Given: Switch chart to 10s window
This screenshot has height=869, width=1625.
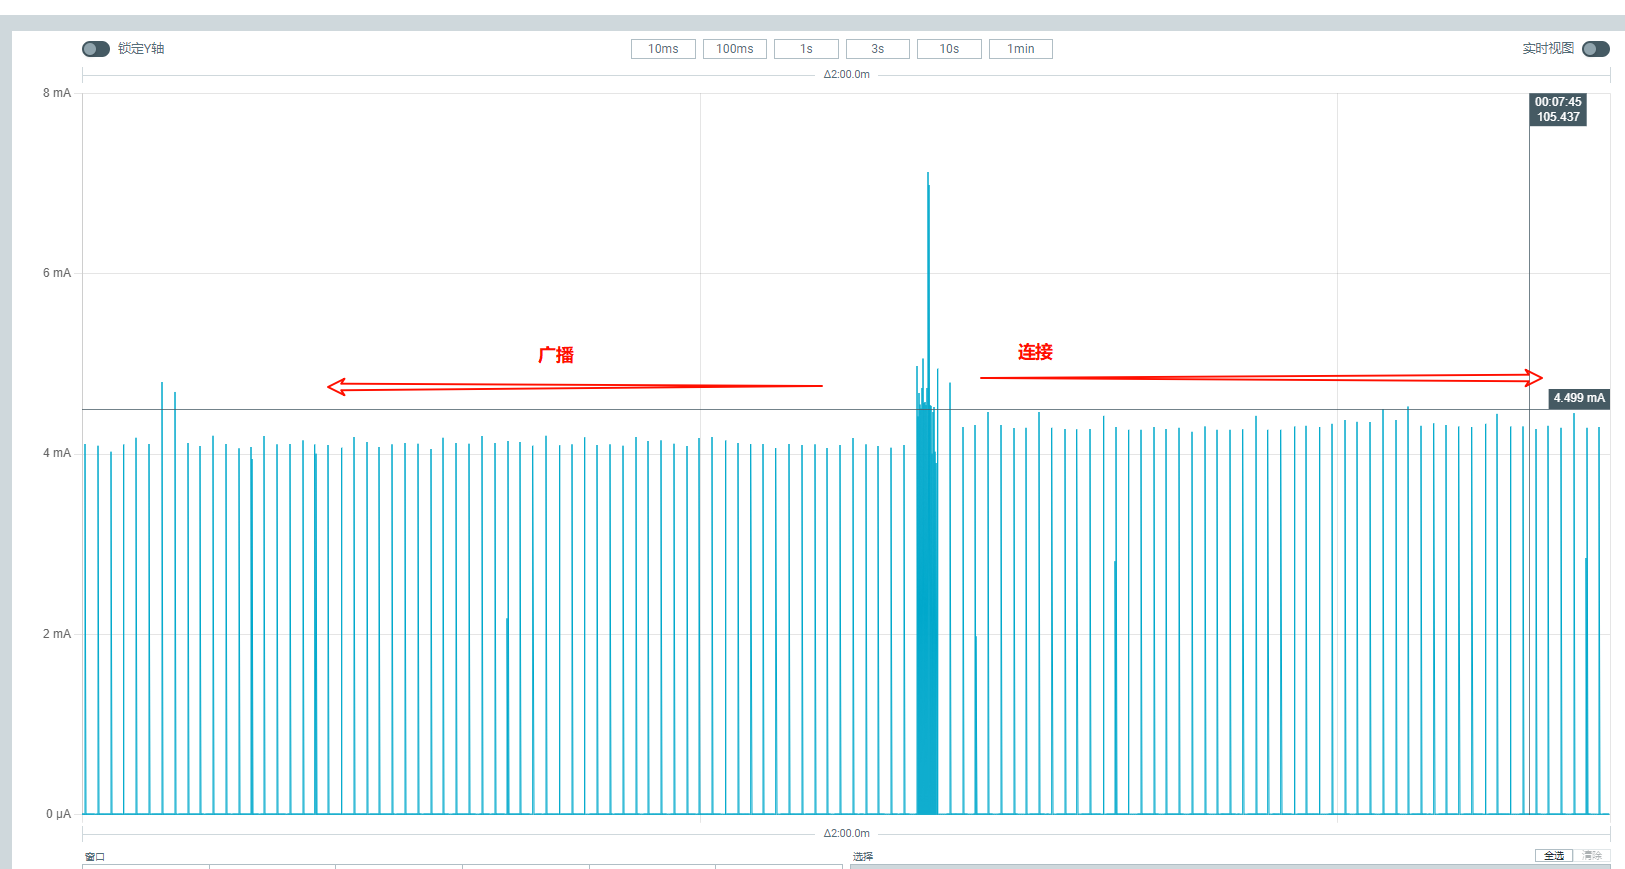Looking at the screenshot, I should (949, 49).
